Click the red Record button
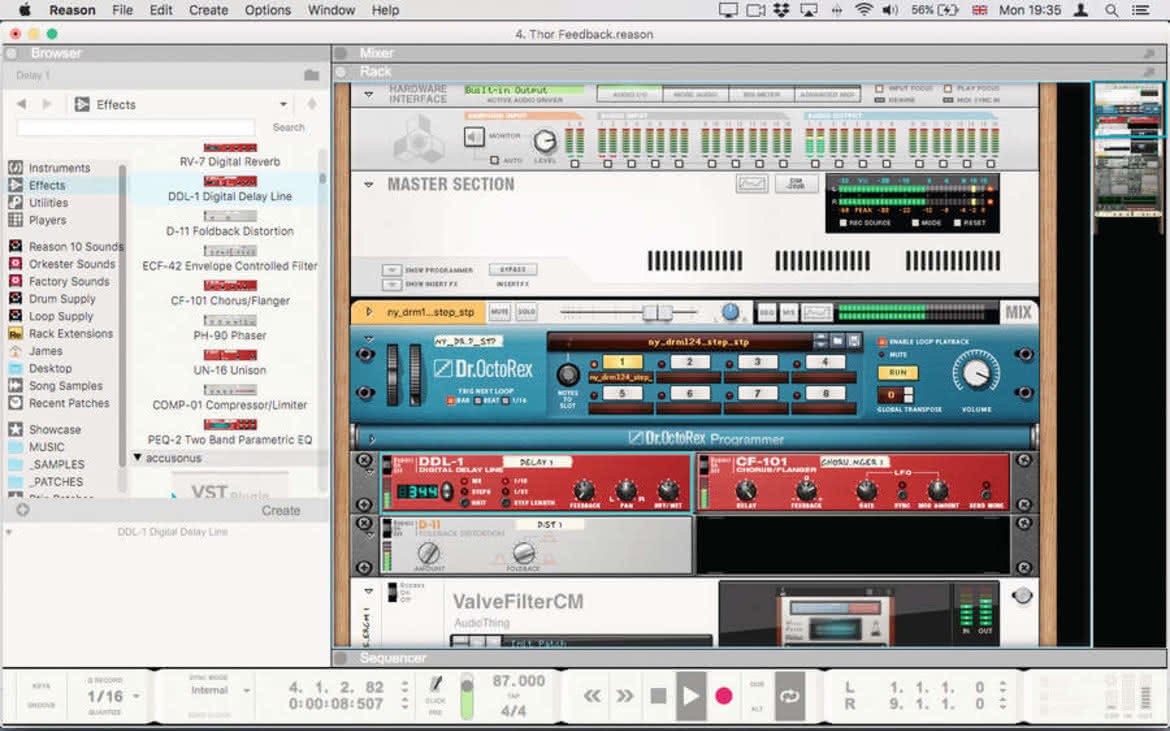Viewport: 1170px width, 731px height. click(723, 696)
